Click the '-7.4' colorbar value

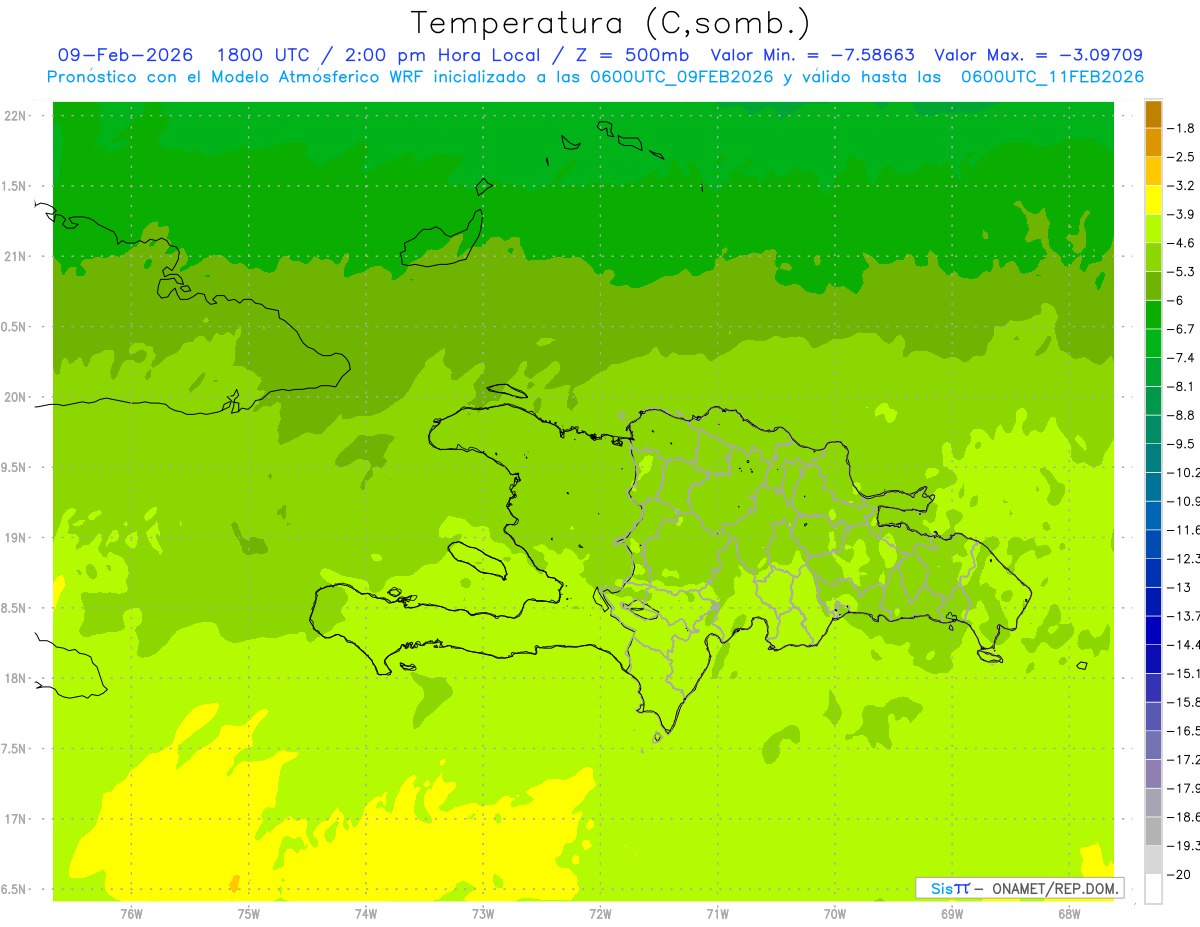[1181, 357]
